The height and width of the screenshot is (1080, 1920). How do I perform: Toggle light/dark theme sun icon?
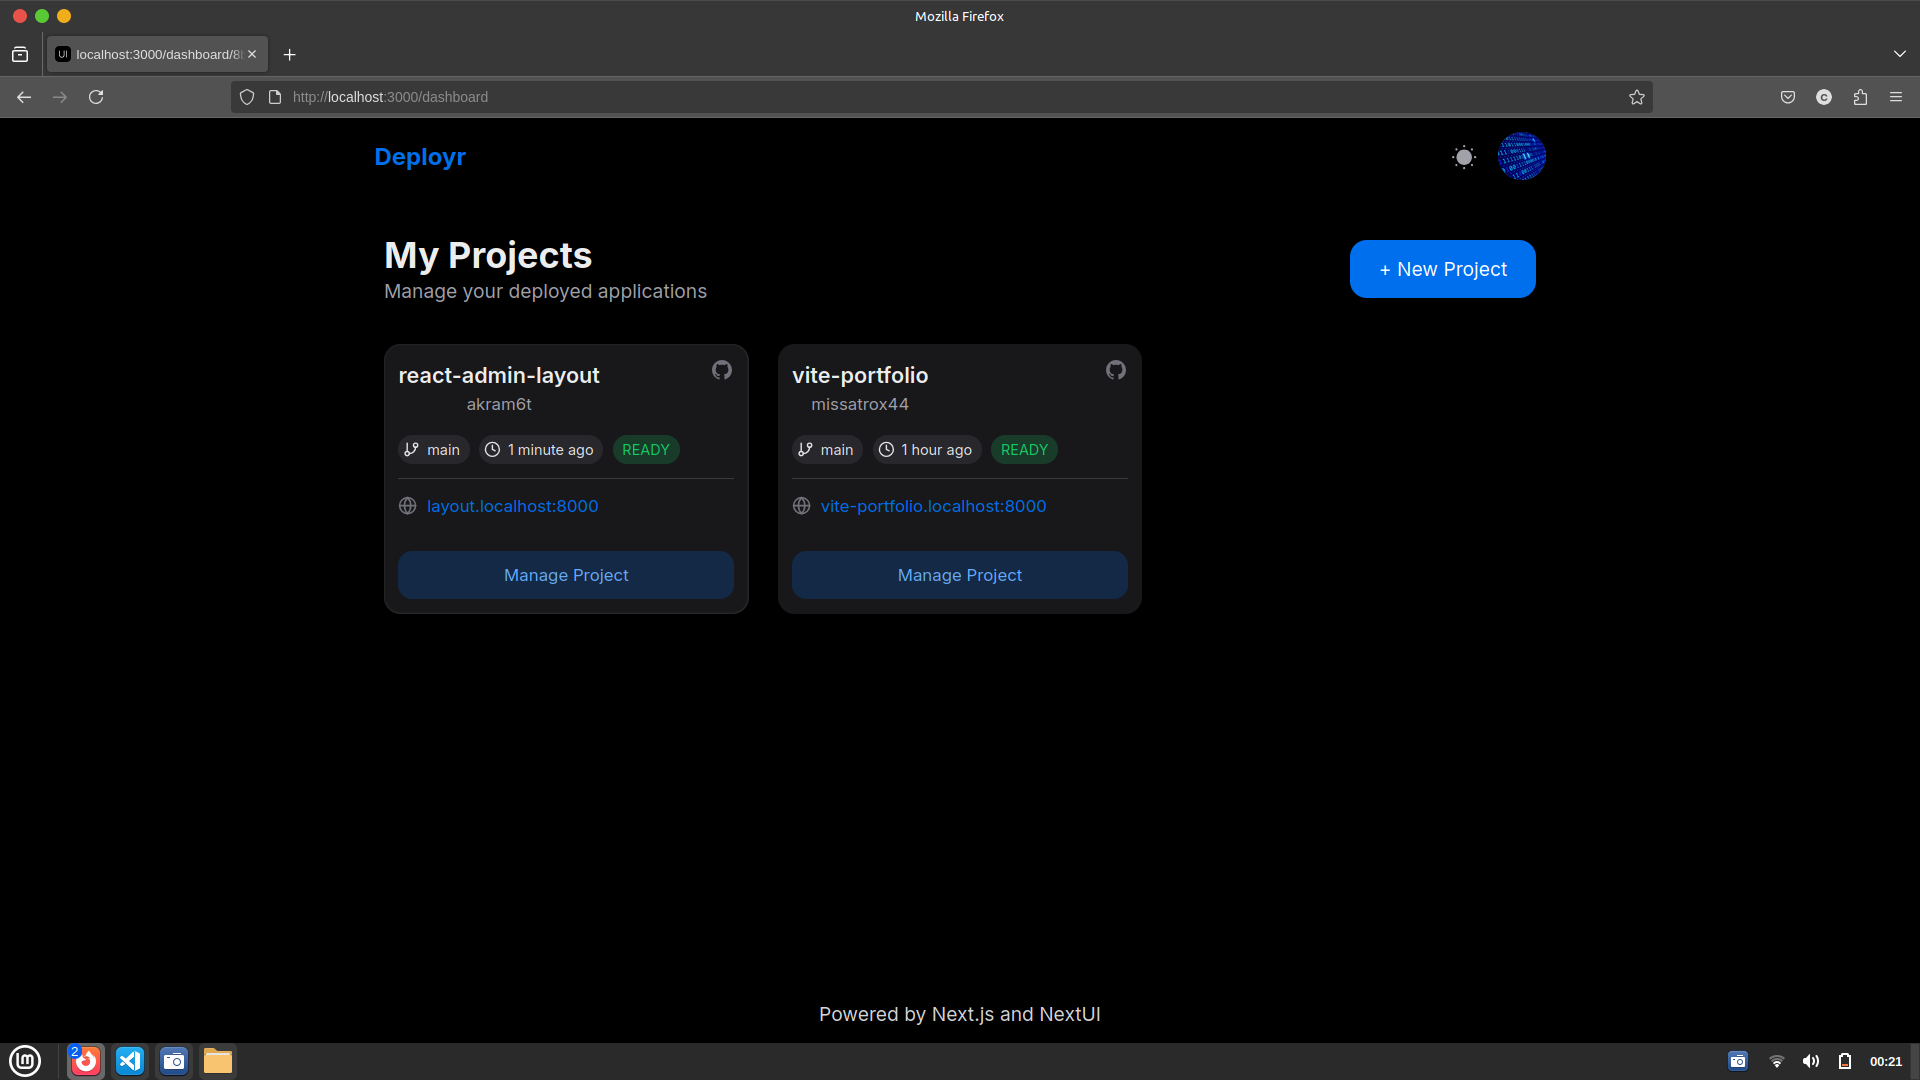click(1464, 157)
